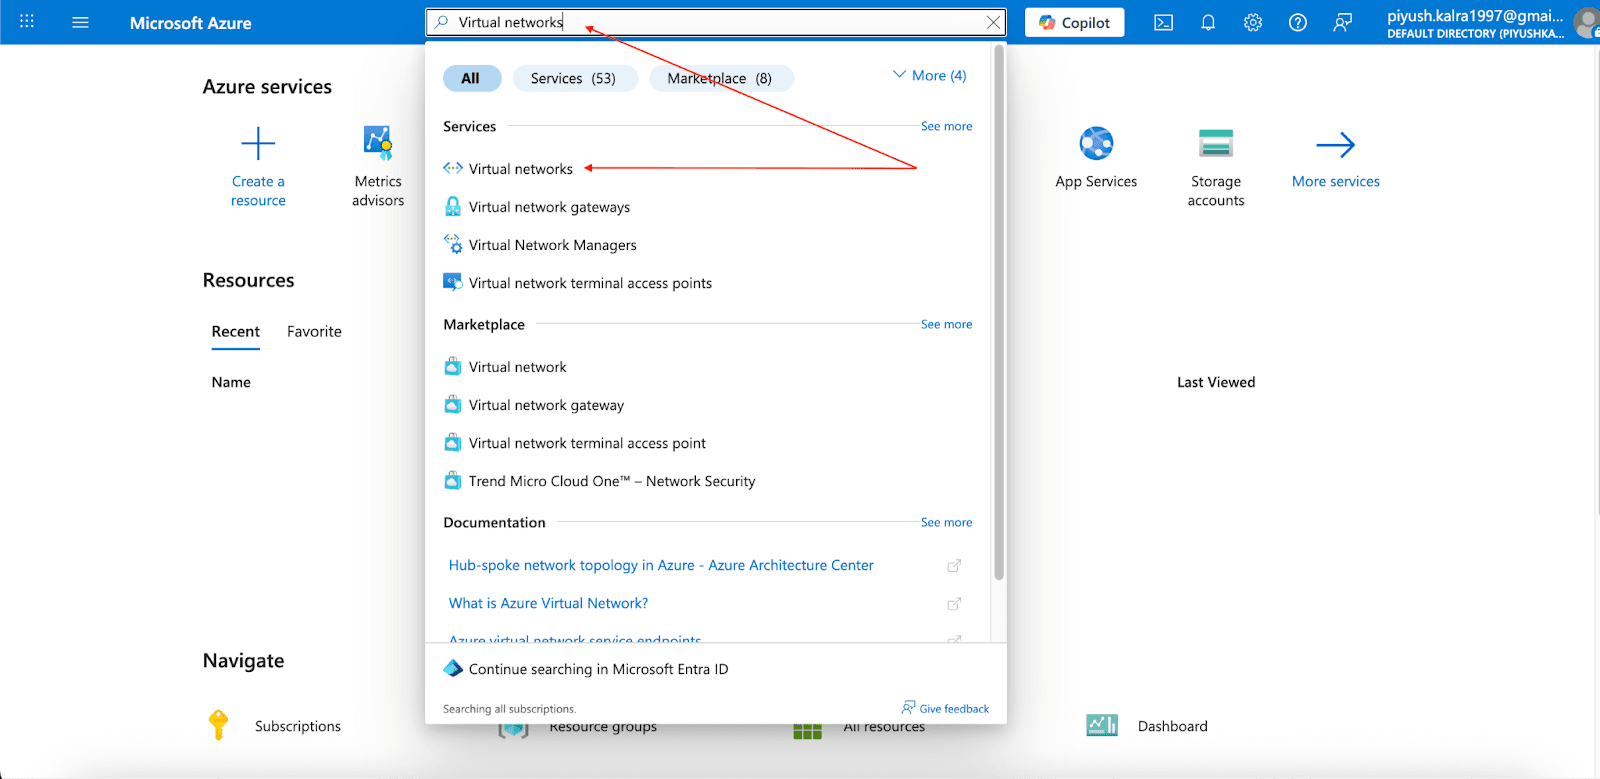The image size is (1600, 779).
Task: Open Marketplace Virtual network gateway
Action: pyautogui.click(x=546, y=405)
